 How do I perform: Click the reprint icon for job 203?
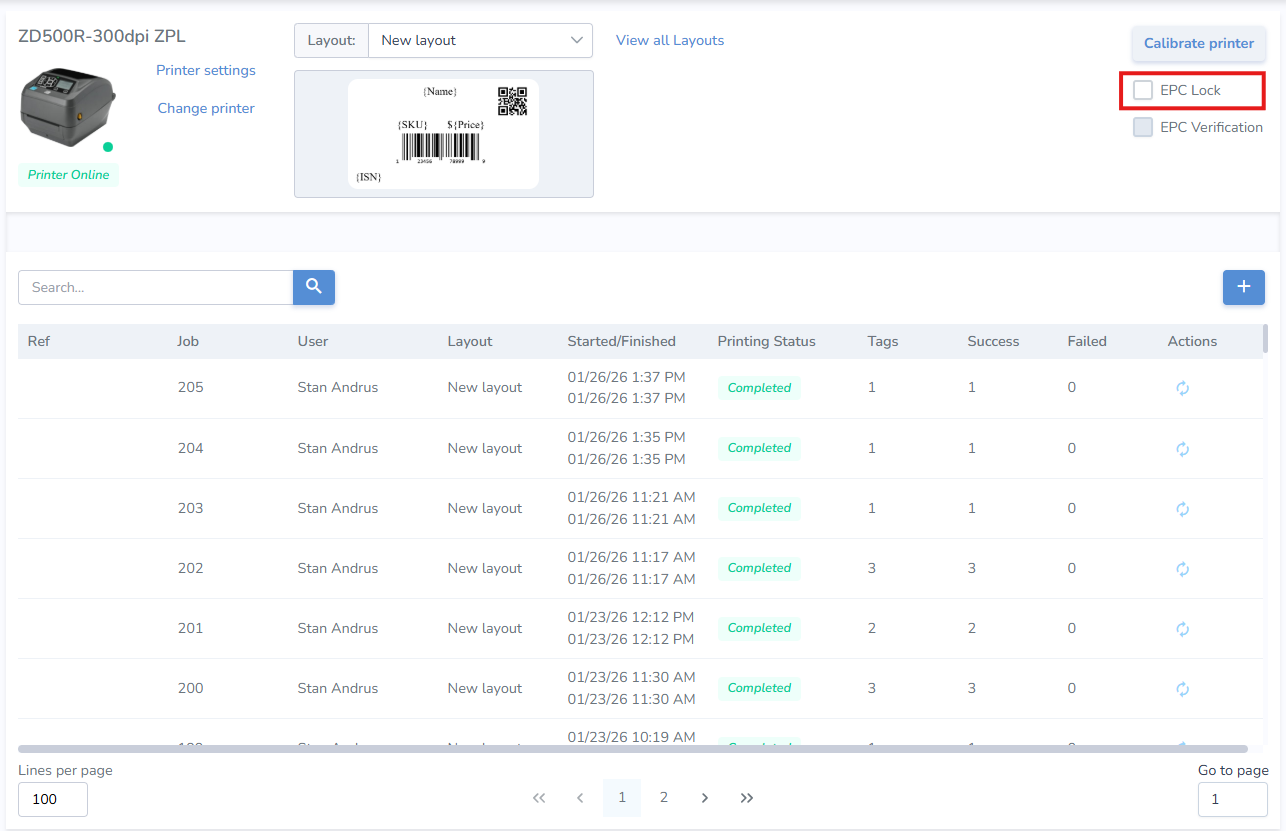coord(1182,508)
